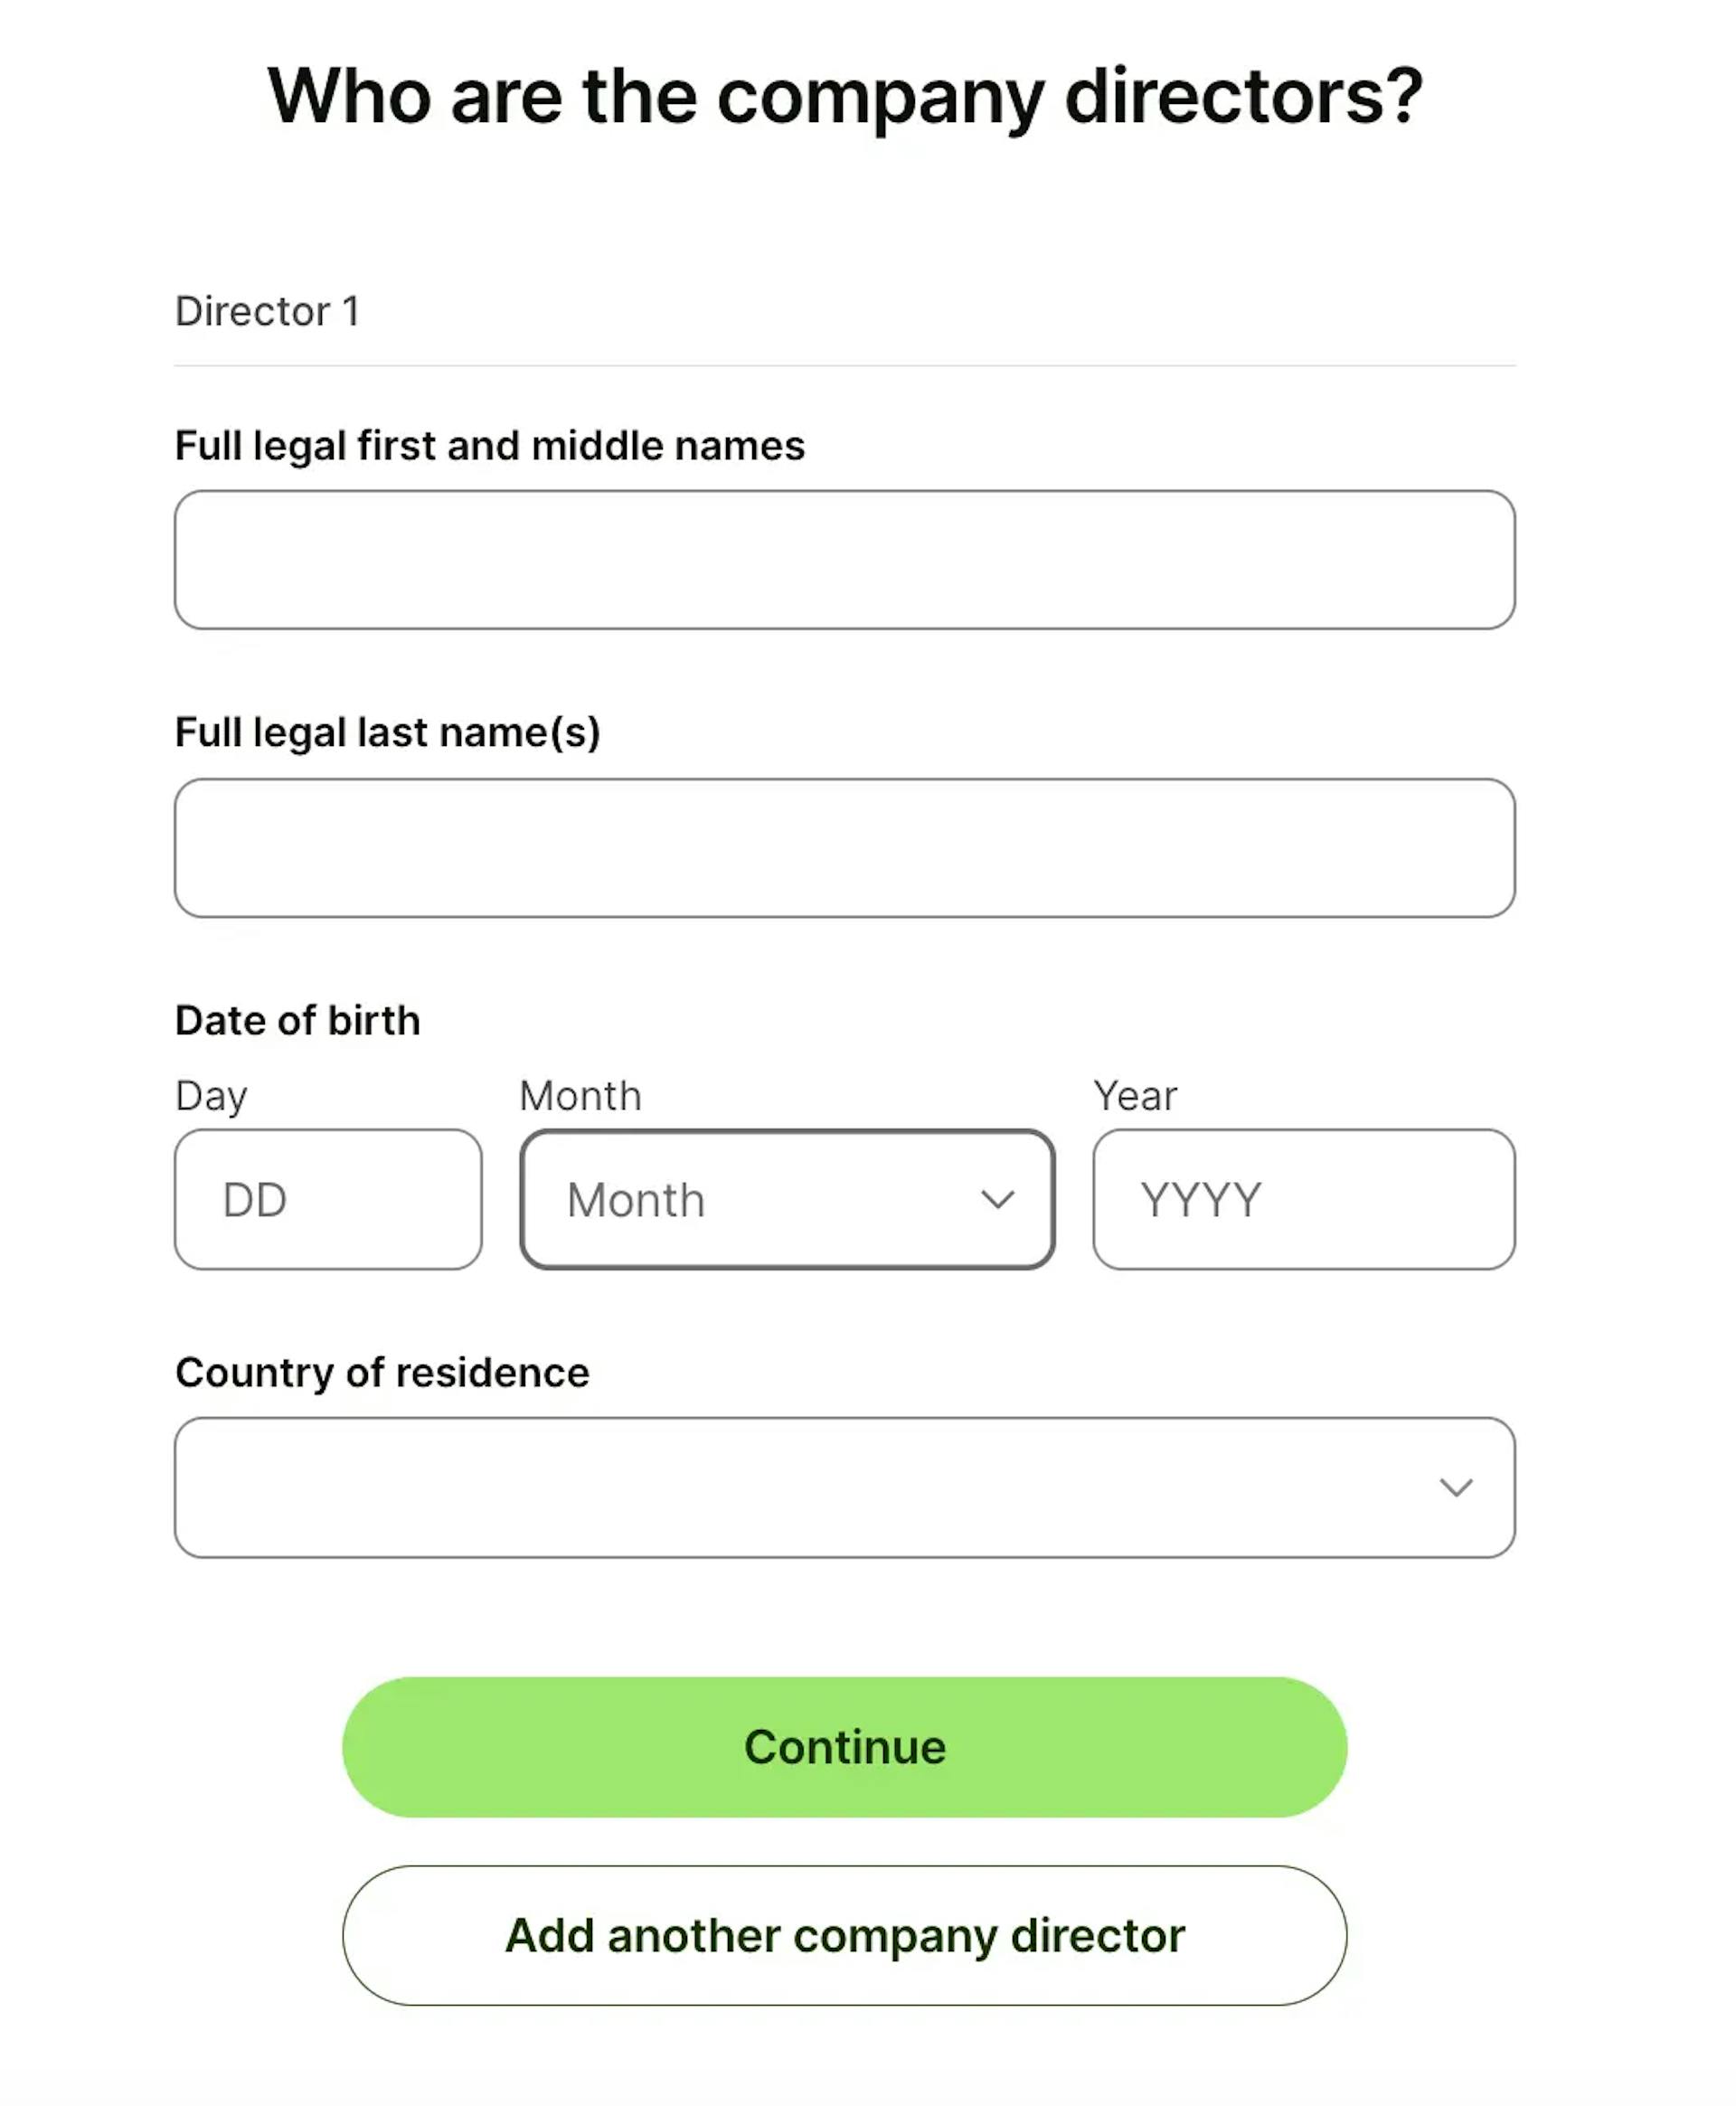1736x2106 pixels.
Task: Click the "Full legal first and middle names" label
Action: 489,446
